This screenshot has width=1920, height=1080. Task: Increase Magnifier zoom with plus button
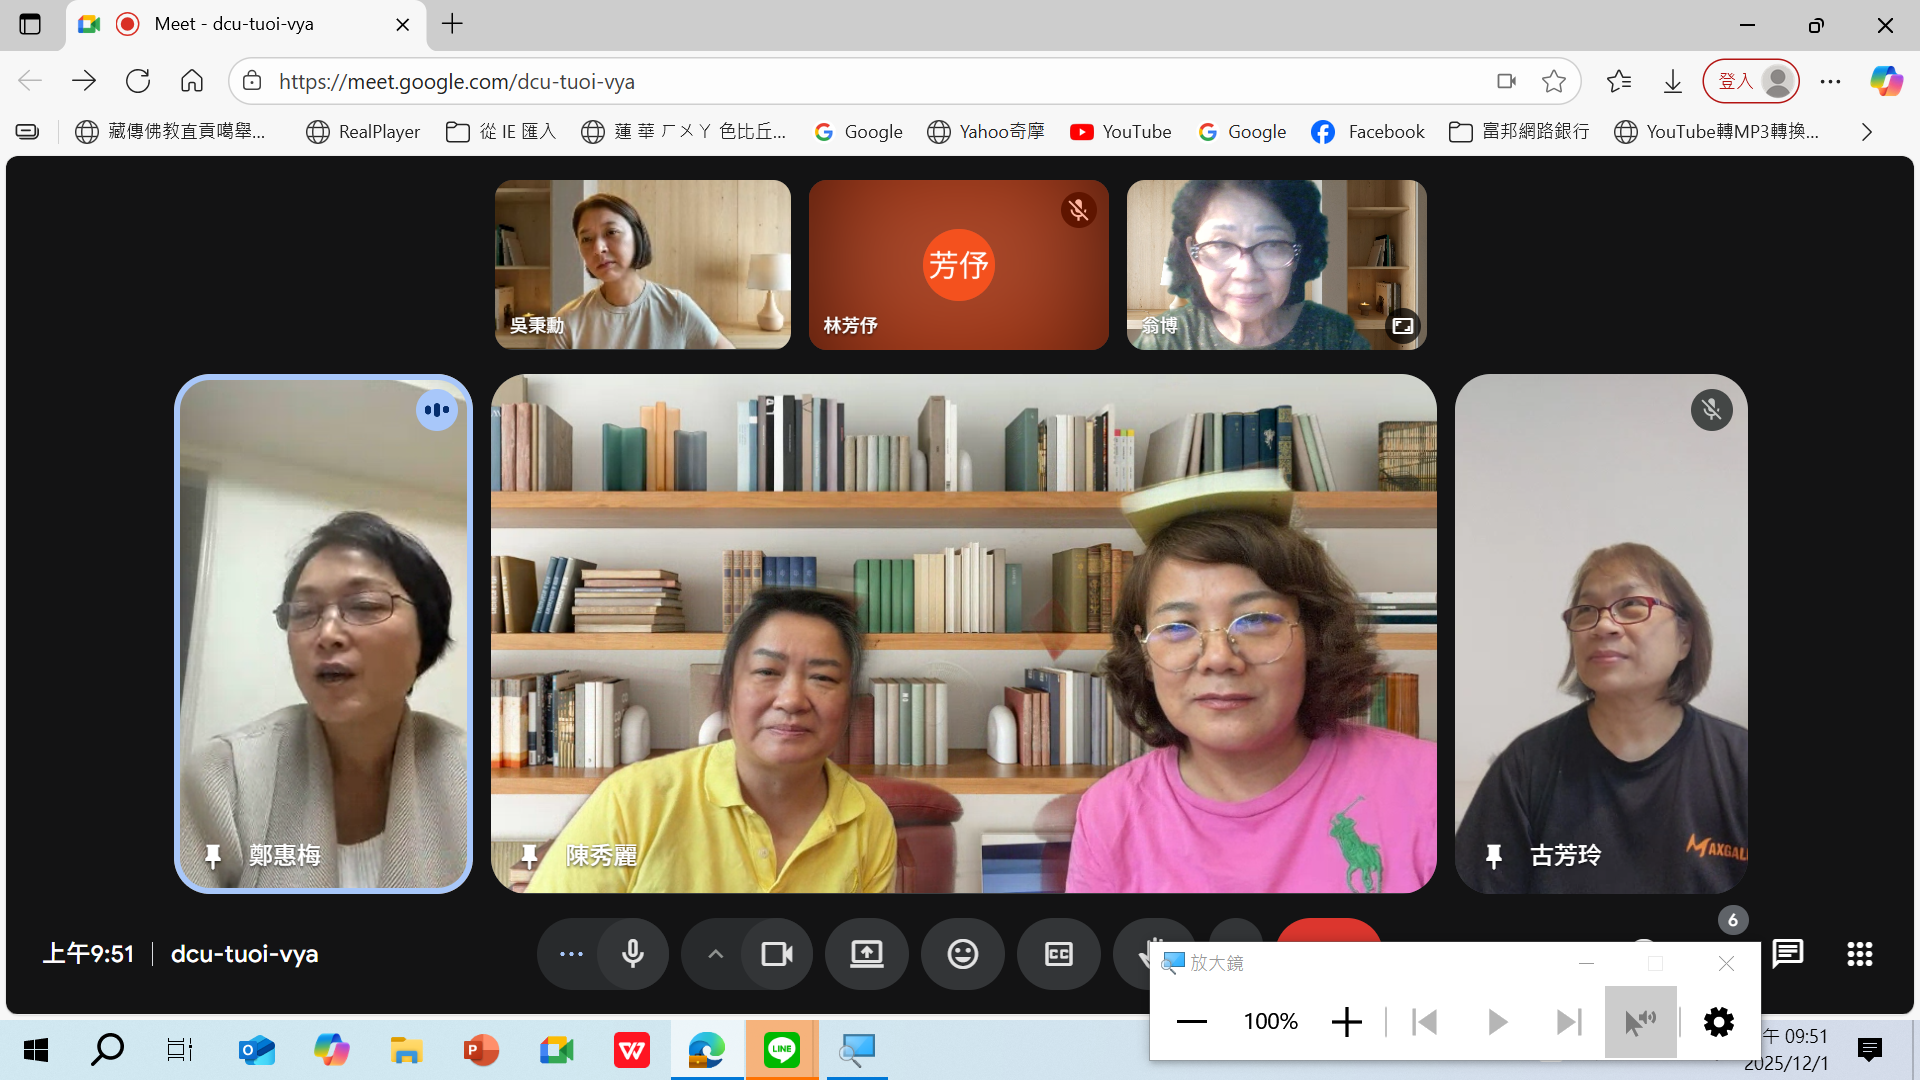1346,1022
